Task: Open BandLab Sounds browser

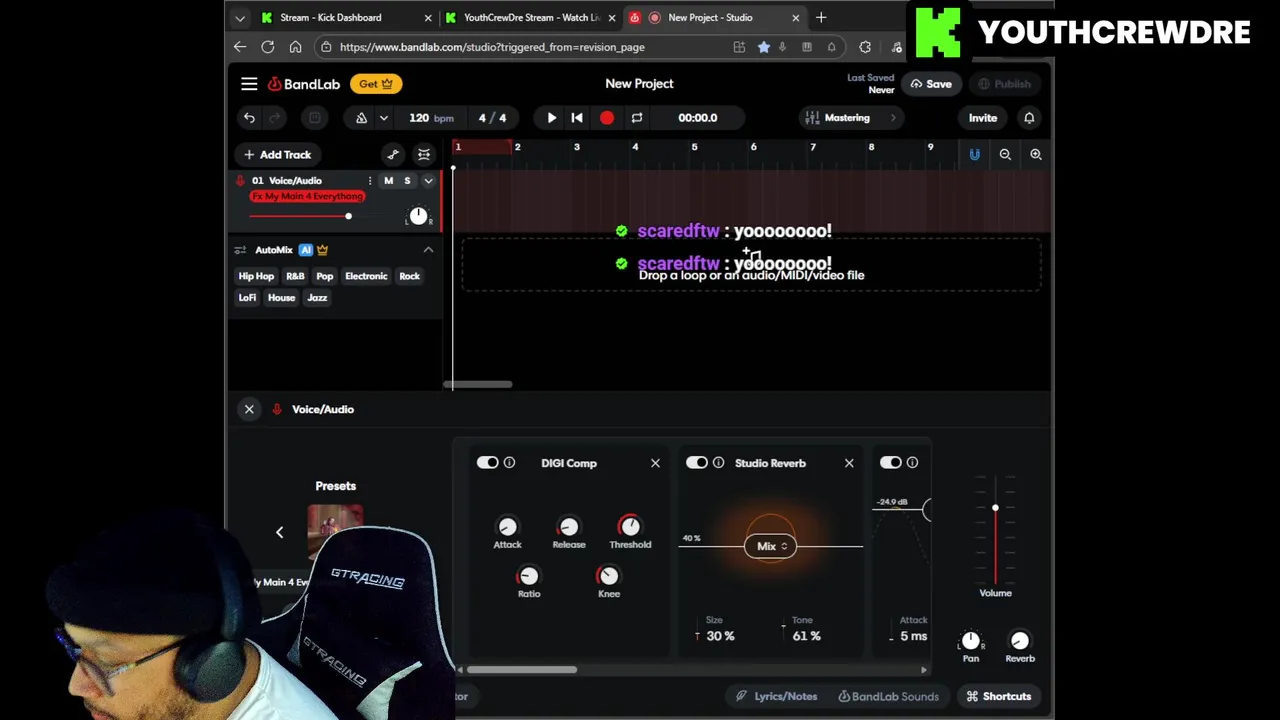Action: pyautogui.click(x=889, y=696)
